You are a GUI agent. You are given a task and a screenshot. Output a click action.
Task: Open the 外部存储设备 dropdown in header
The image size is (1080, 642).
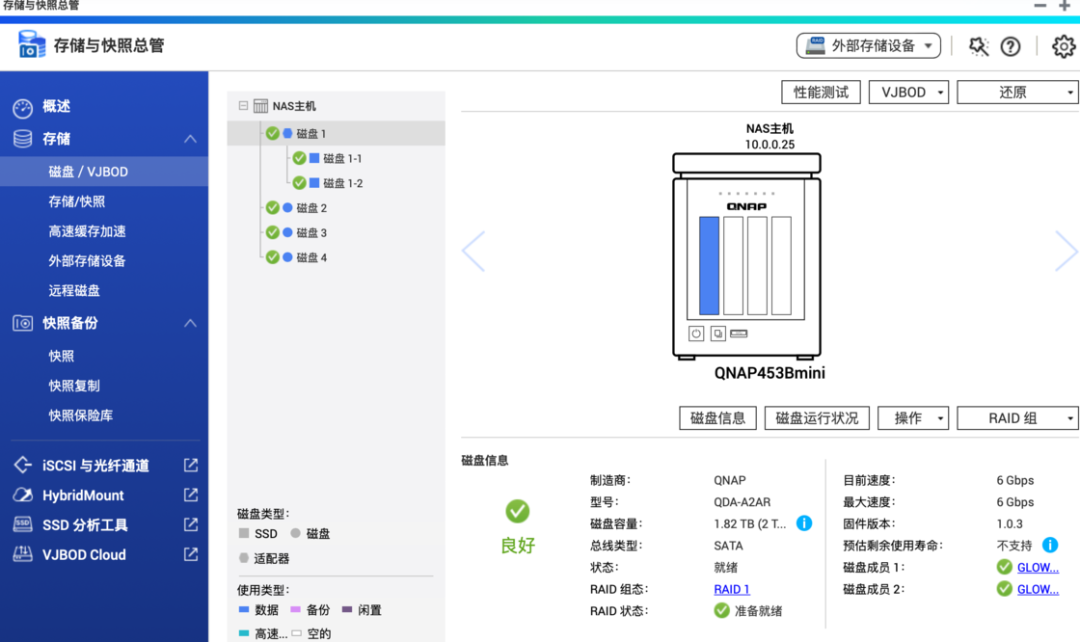click(869, 46)
